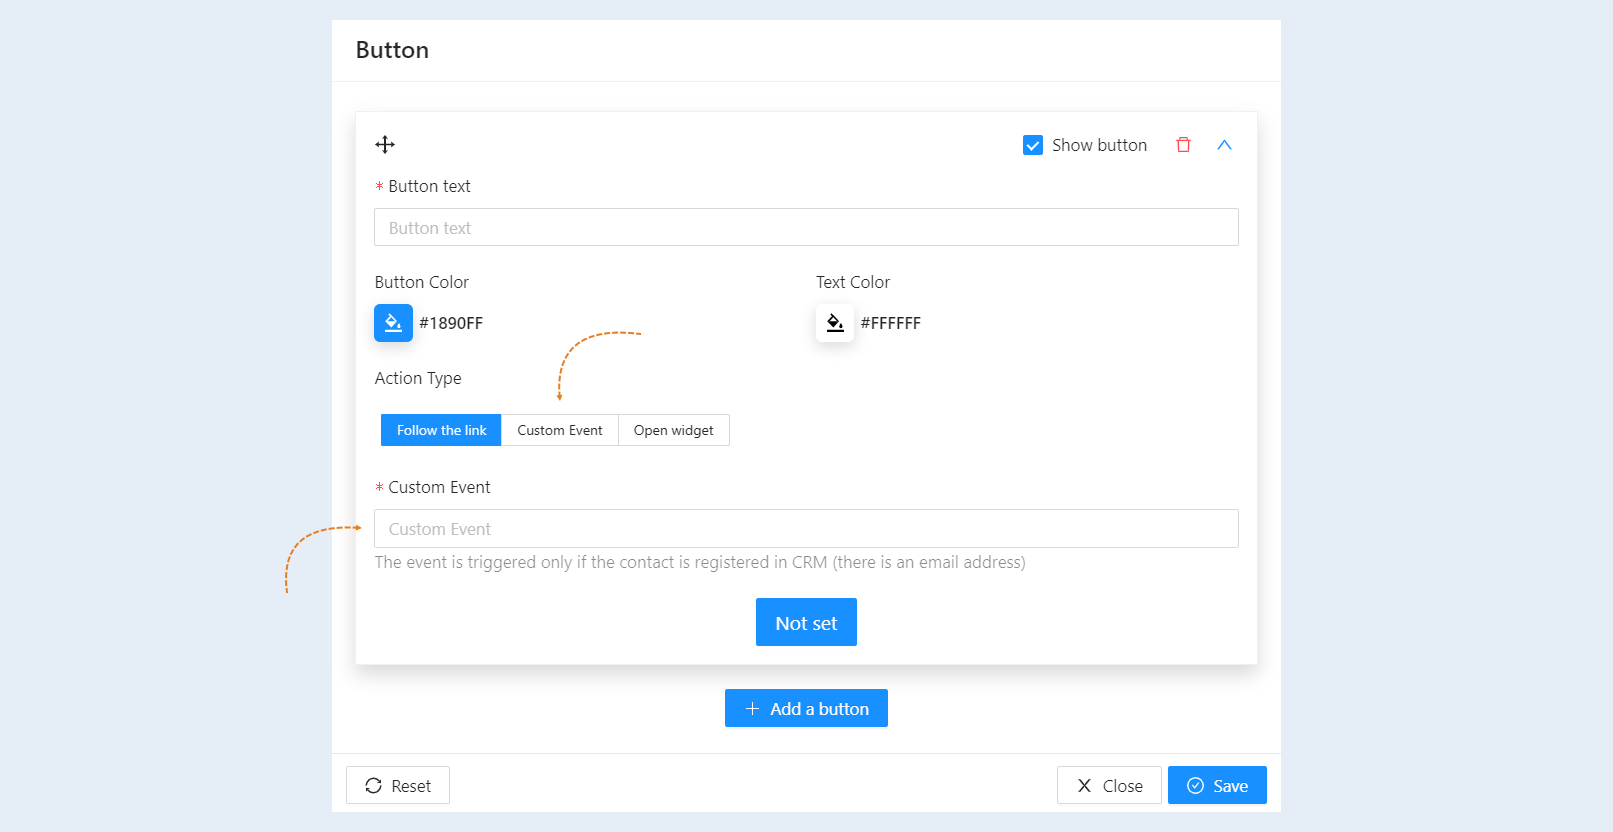The image size is (1613, 832).
Task: Click the Custom Event input field
Action: pyautogui.click(x=806, y=528)
